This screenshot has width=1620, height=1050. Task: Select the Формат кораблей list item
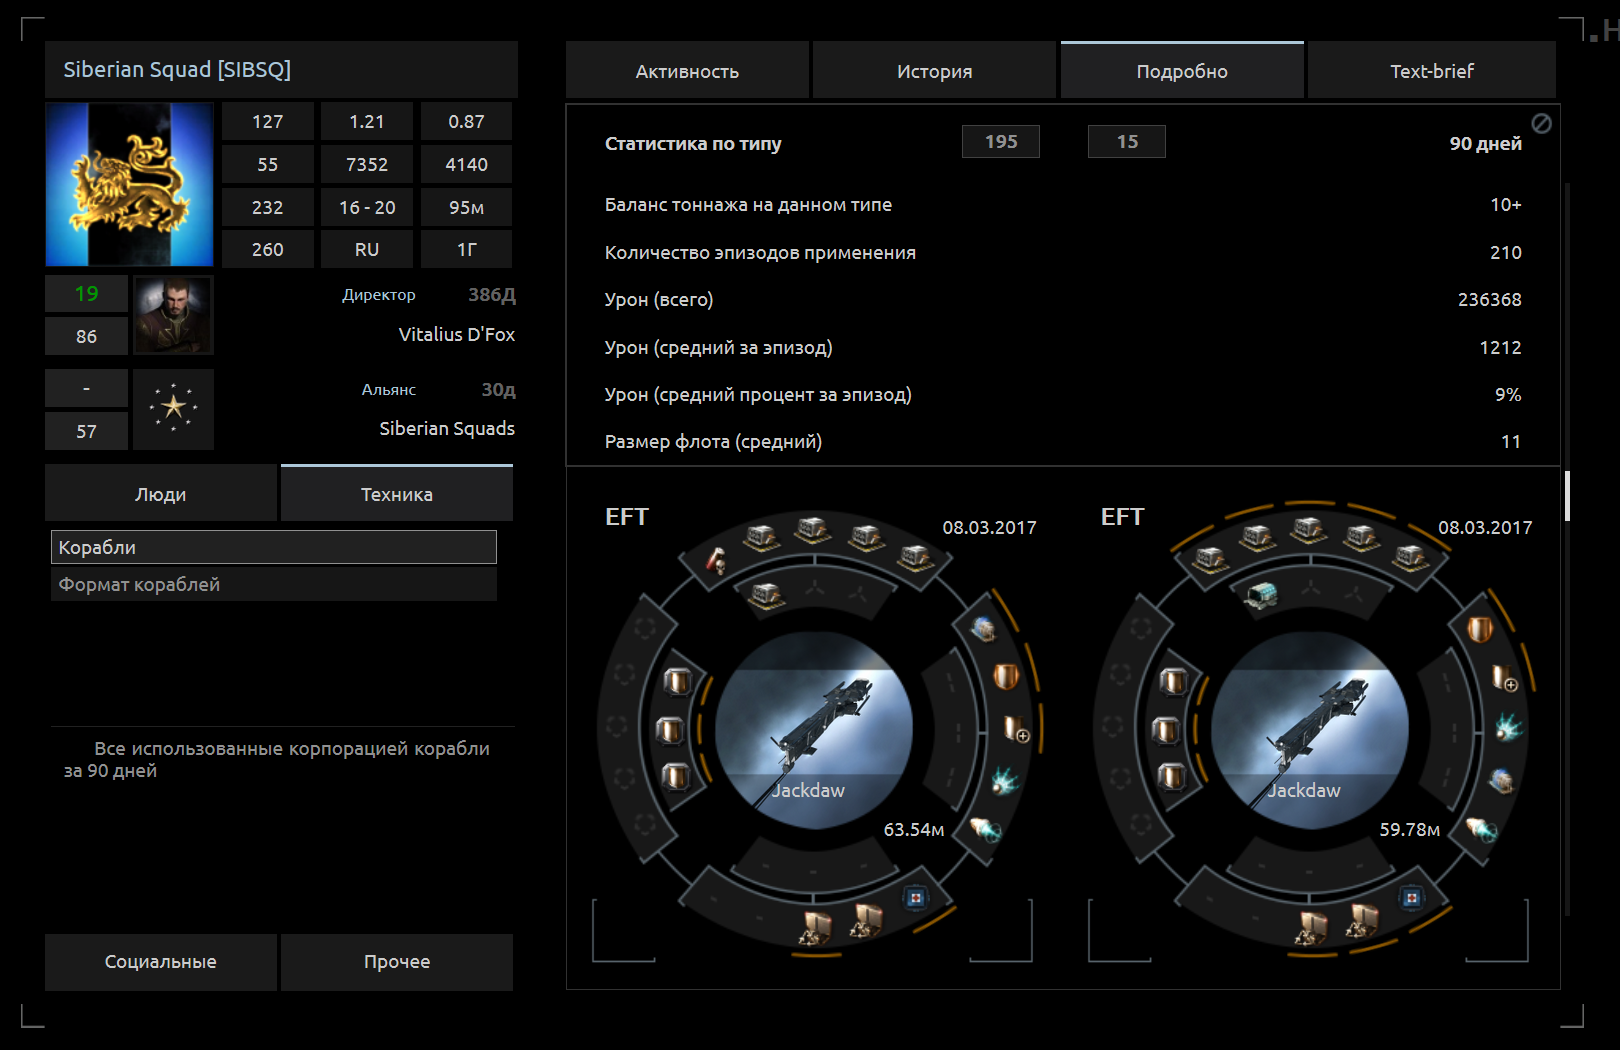coord(274,584)
